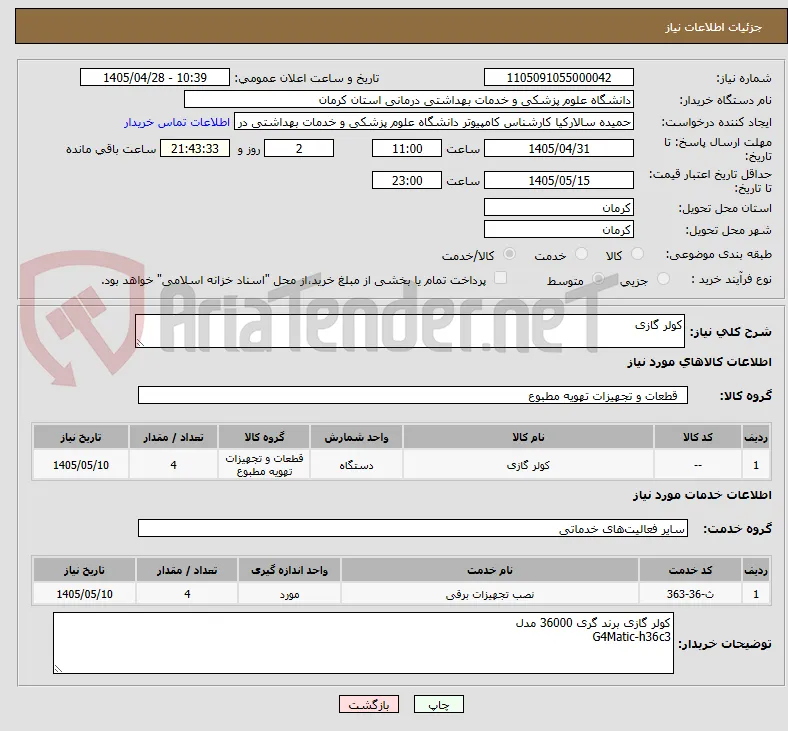The width and height of the screenshot is (788, 731).
Task: Click the delivery city field کرمان
Action: point(558,230)
